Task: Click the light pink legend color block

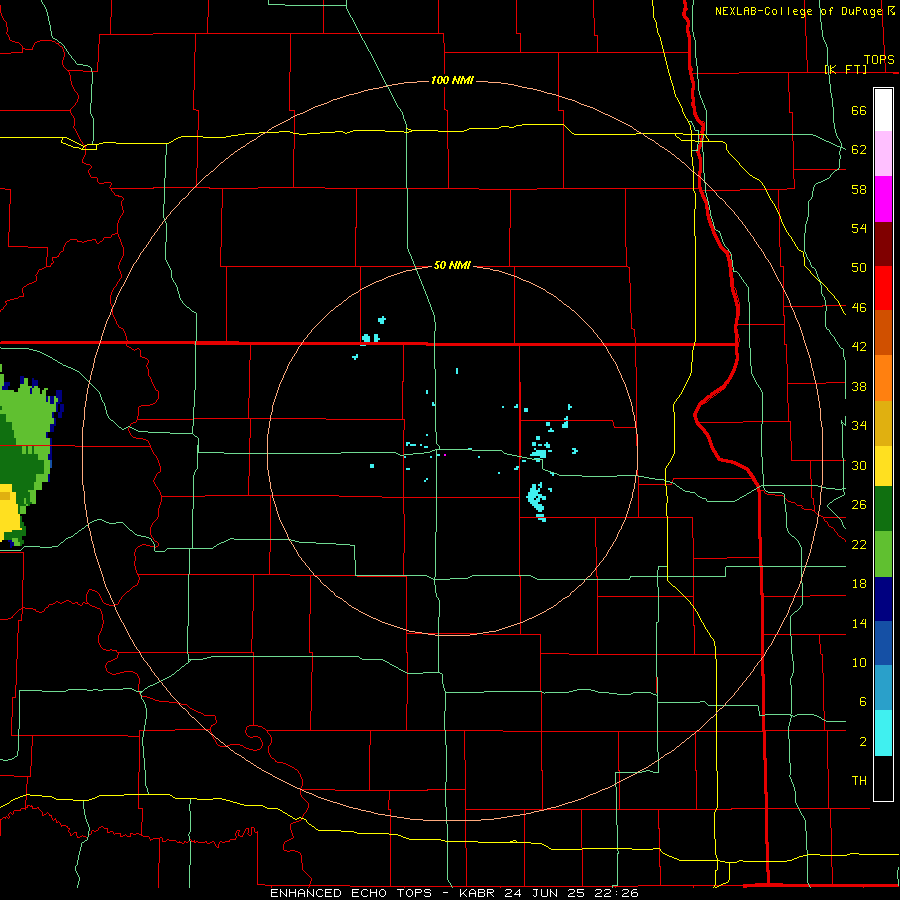Action: click(x=883, y=154)
